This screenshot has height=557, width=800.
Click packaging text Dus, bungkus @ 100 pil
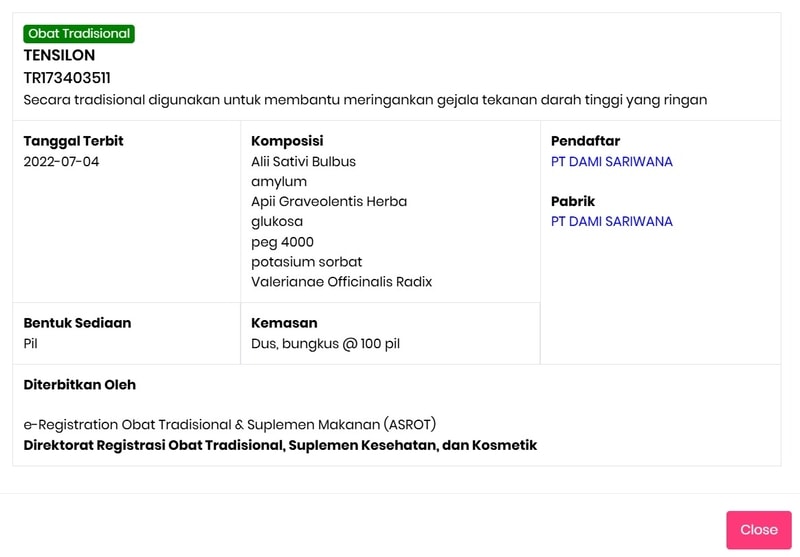click(x=325, y=344)
